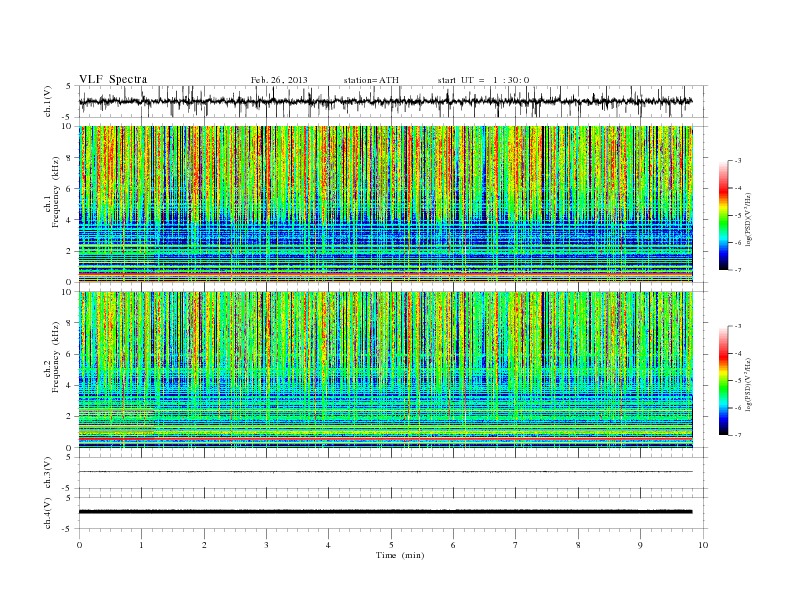
Task: Click the "7" tick on the time axis
Action: 516,545
